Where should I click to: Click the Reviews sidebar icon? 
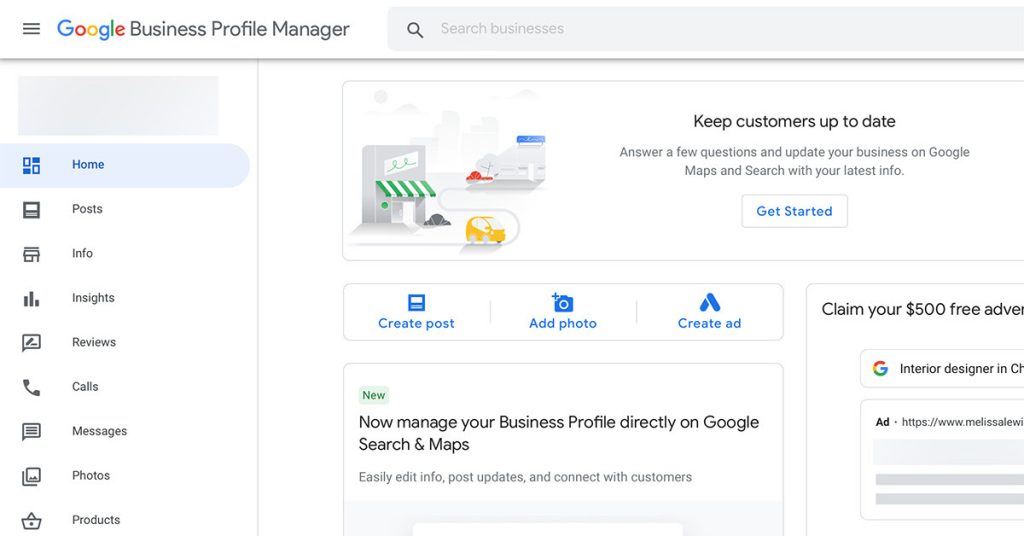pos(31,343)
